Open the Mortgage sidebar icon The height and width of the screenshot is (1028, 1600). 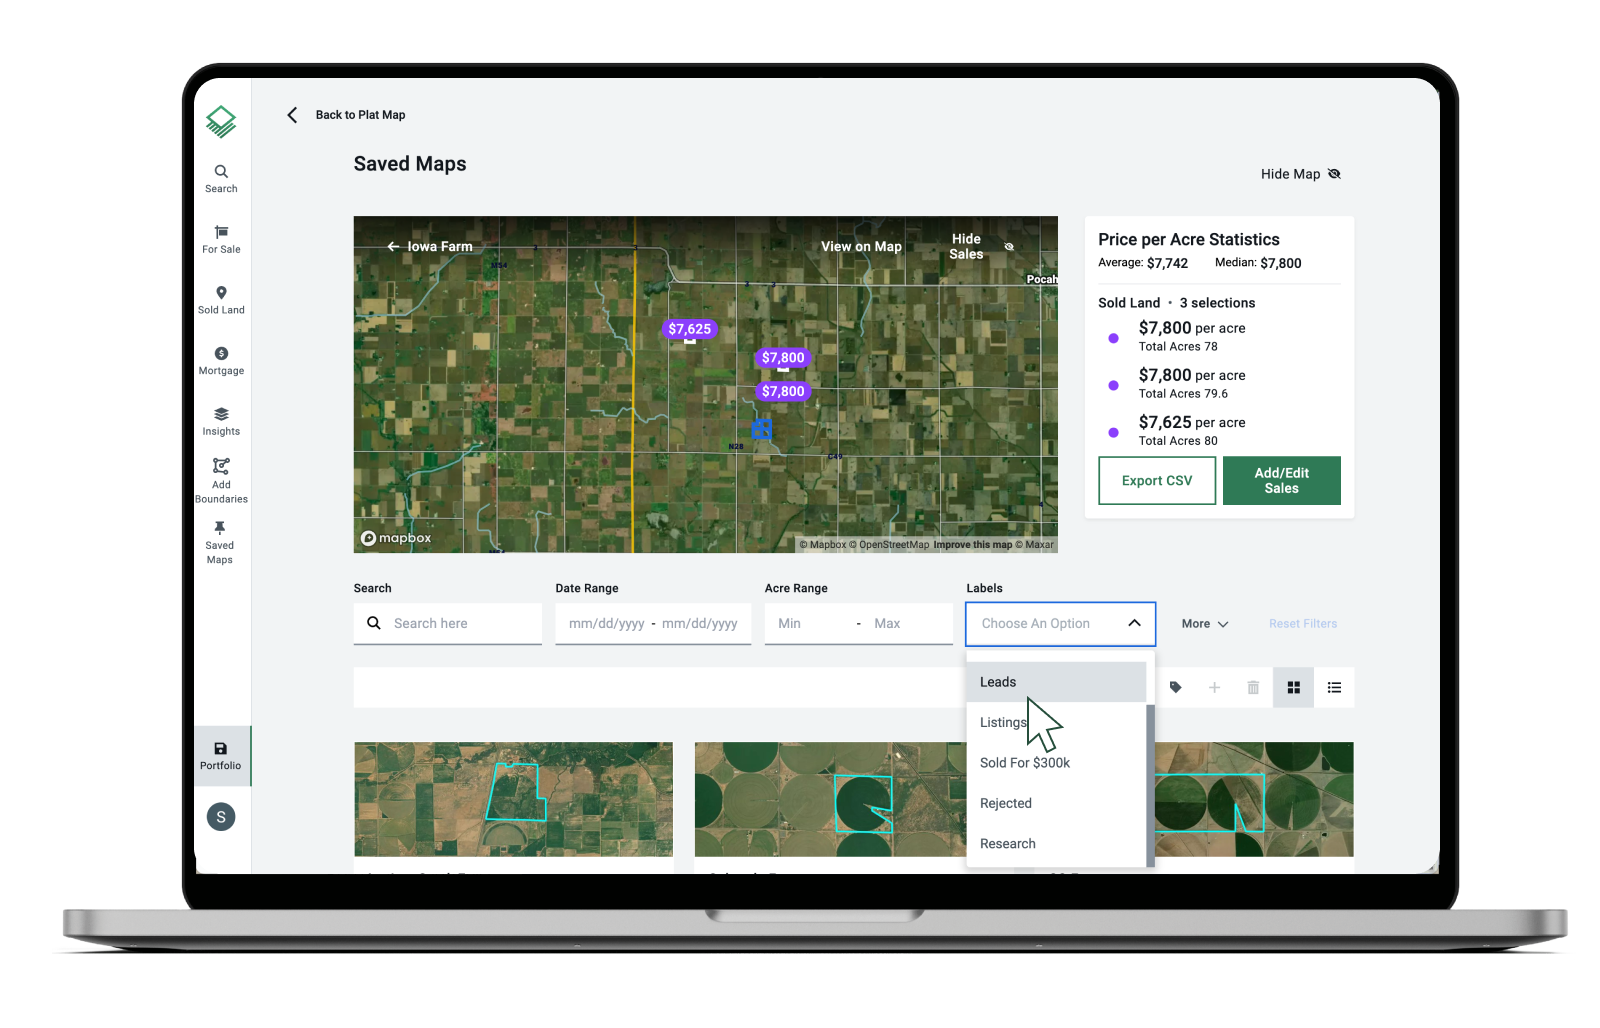[x=221, y=353]
